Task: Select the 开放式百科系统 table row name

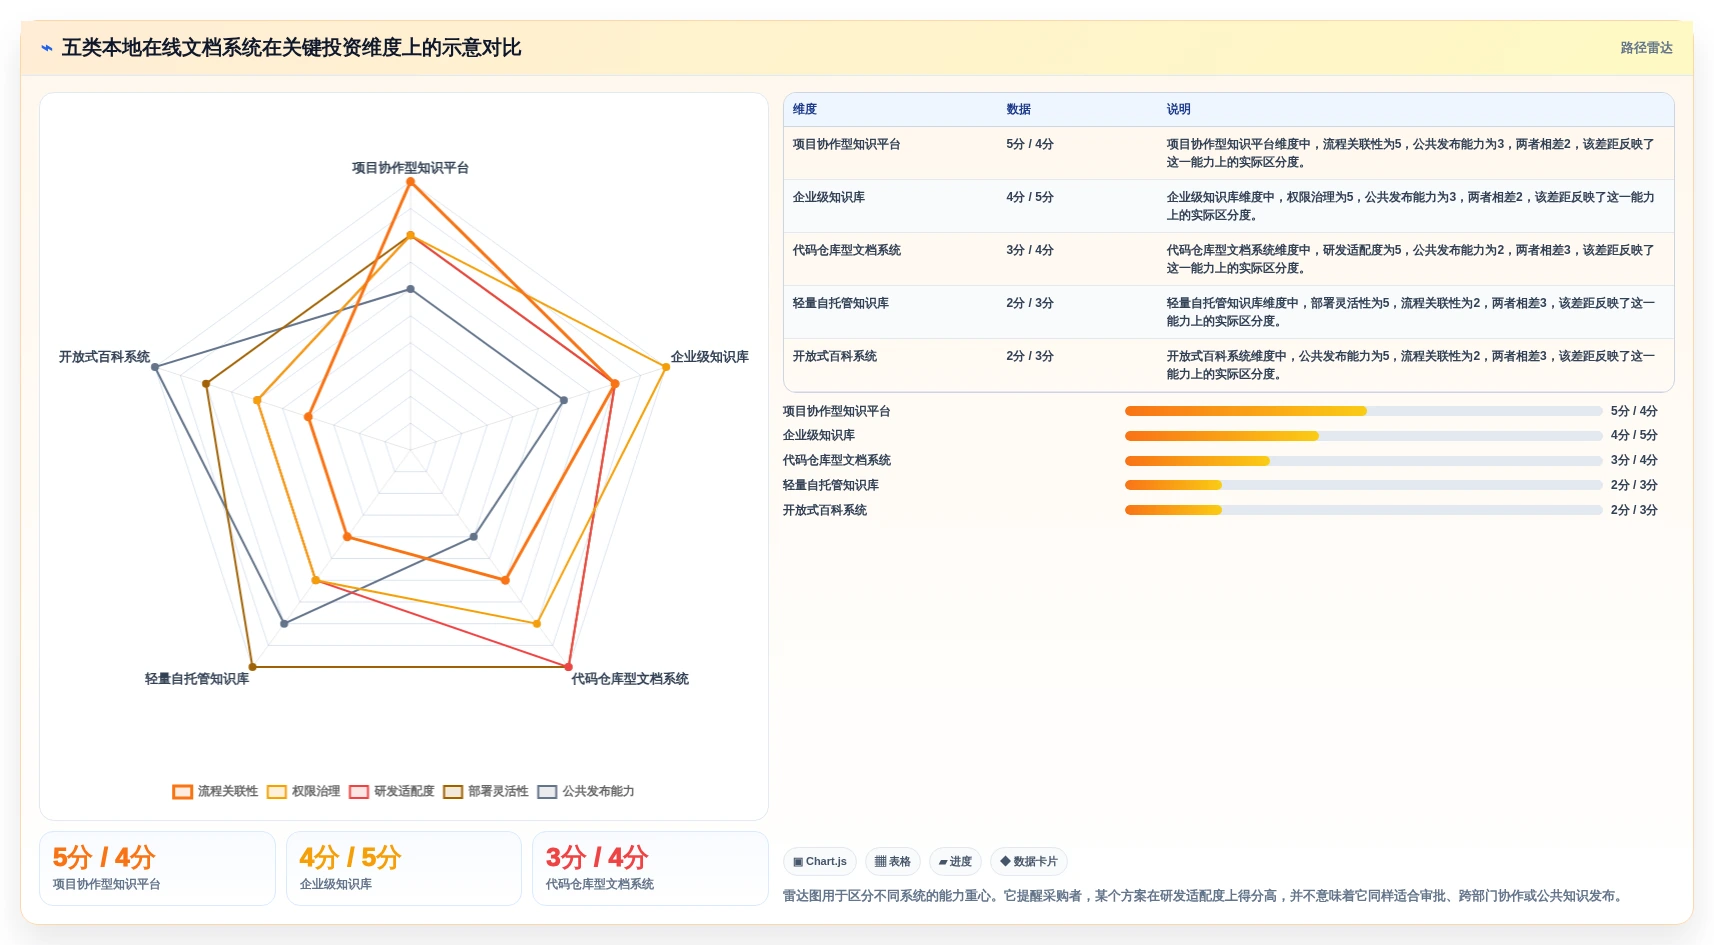Action: click(834, 356)
